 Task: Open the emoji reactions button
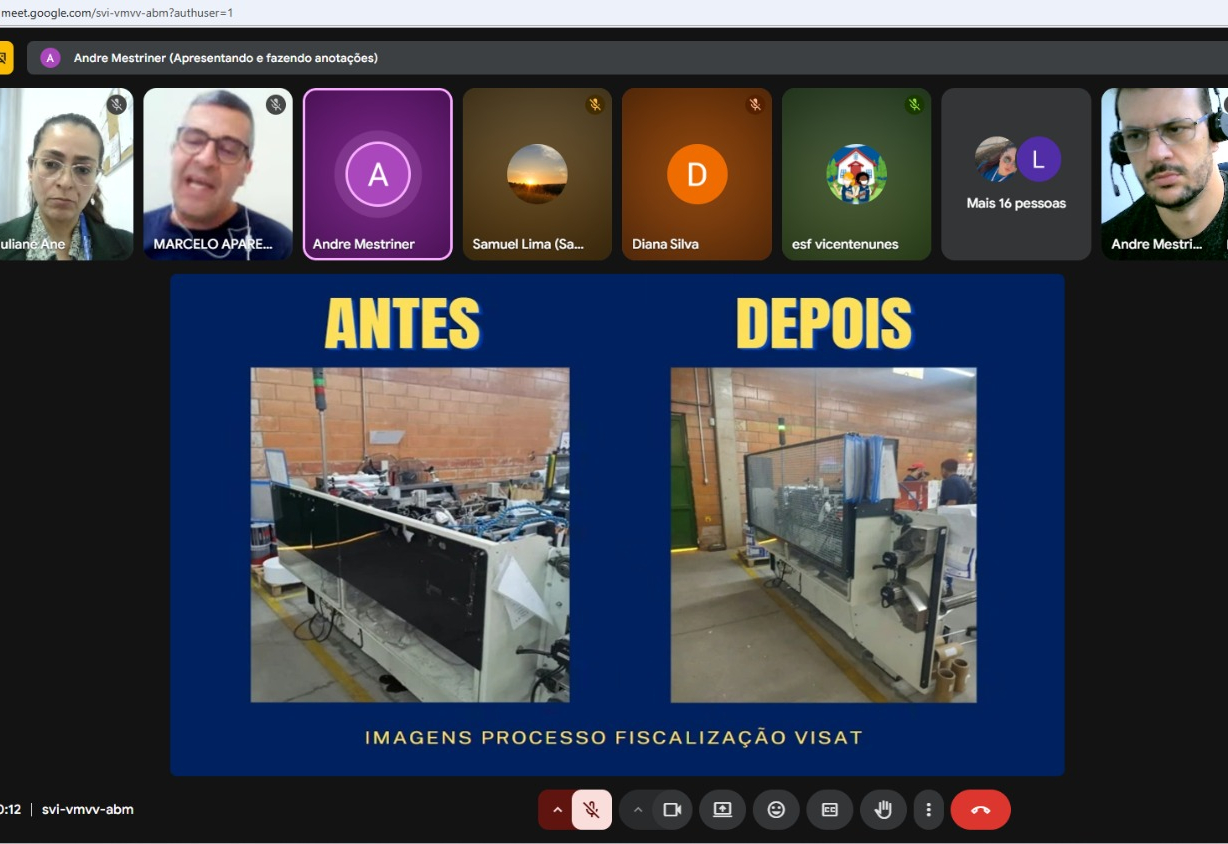[x=776, y=810]
